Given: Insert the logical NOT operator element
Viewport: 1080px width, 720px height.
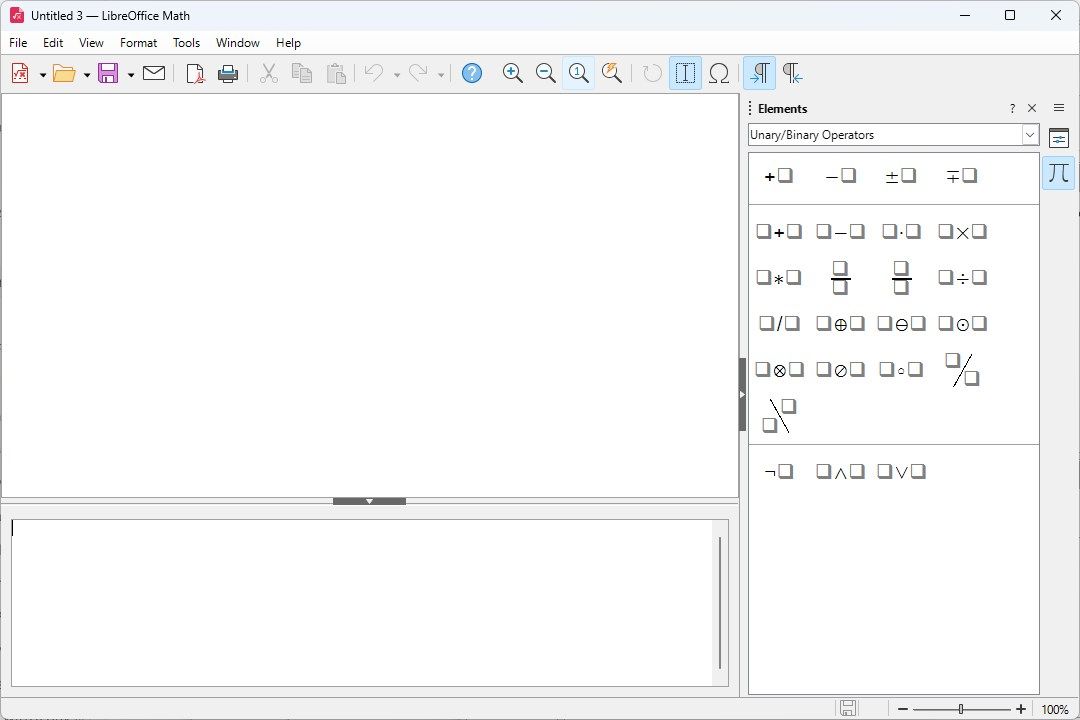Looking at the screenshot, I should tap(779, 472).
